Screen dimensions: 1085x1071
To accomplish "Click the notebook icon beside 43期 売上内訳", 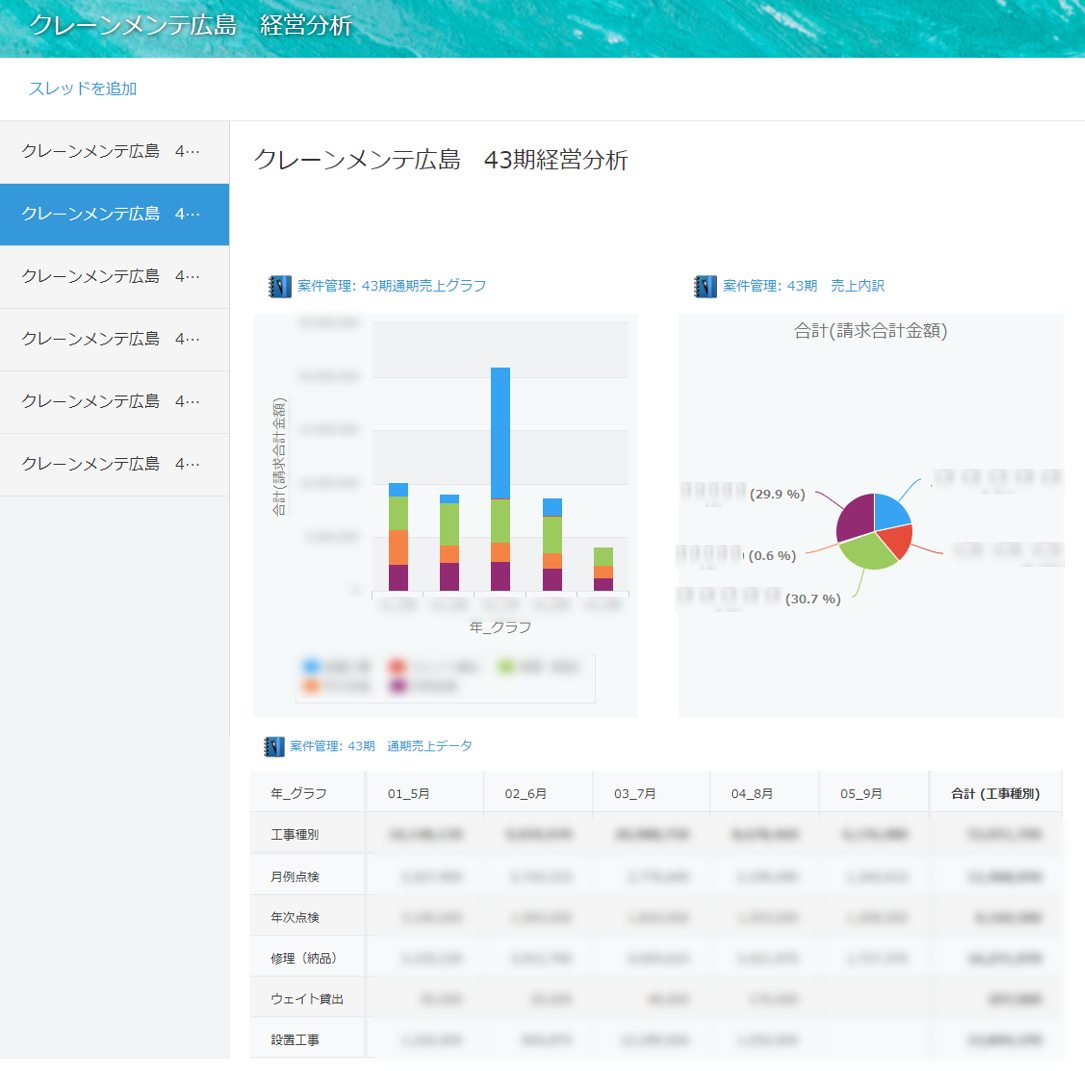I will pos(705,287).
